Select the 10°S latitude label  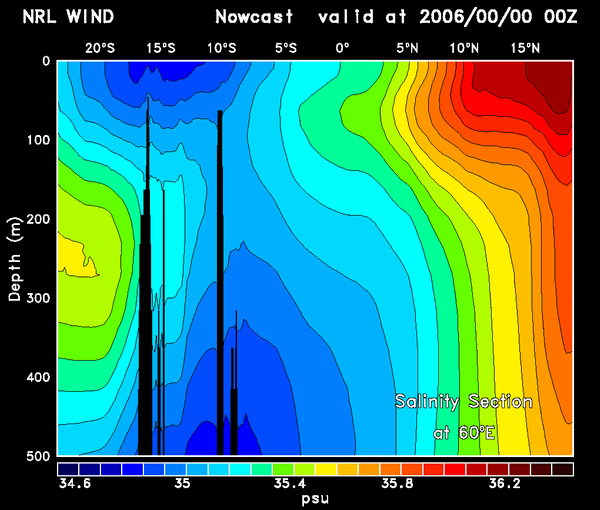[222, 49]
